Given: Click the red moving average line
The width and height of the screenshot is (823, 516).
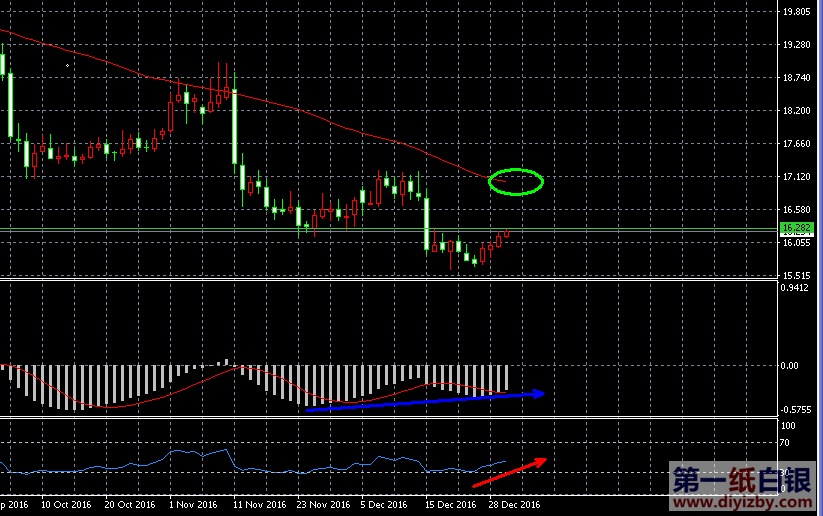Looking at the screenshot, I should coord(300,111).
